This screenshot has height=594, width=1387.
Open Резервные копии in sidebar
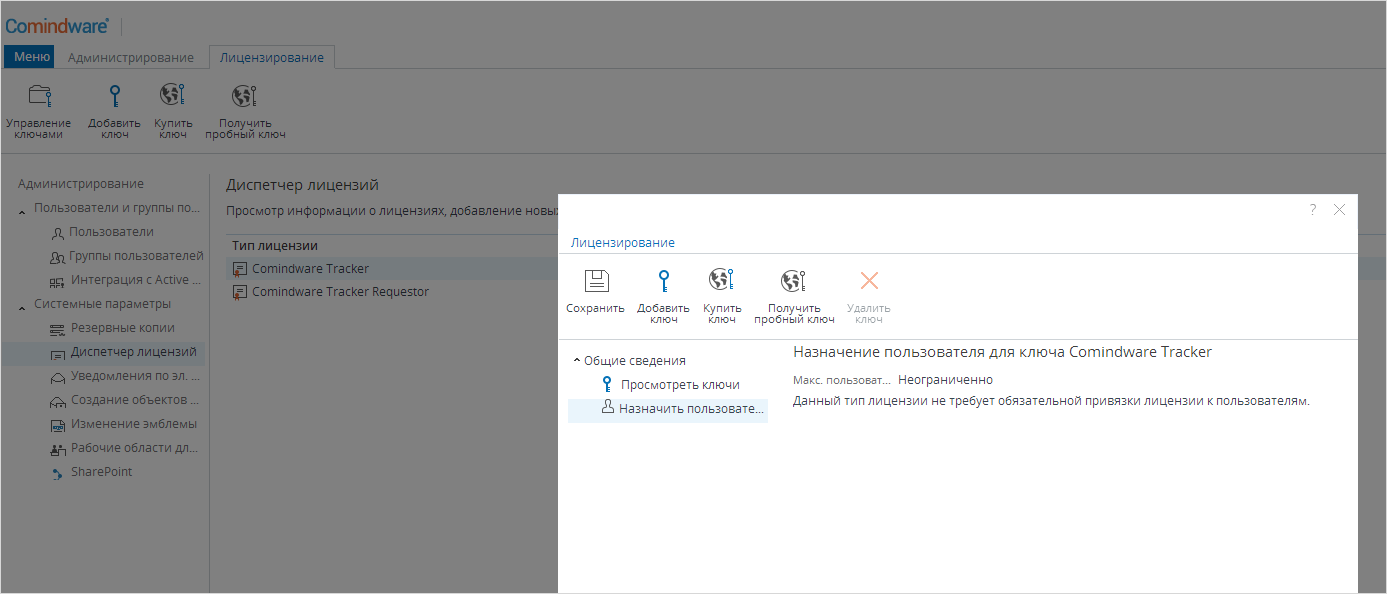pyautogui.click(x=122, y=327)
